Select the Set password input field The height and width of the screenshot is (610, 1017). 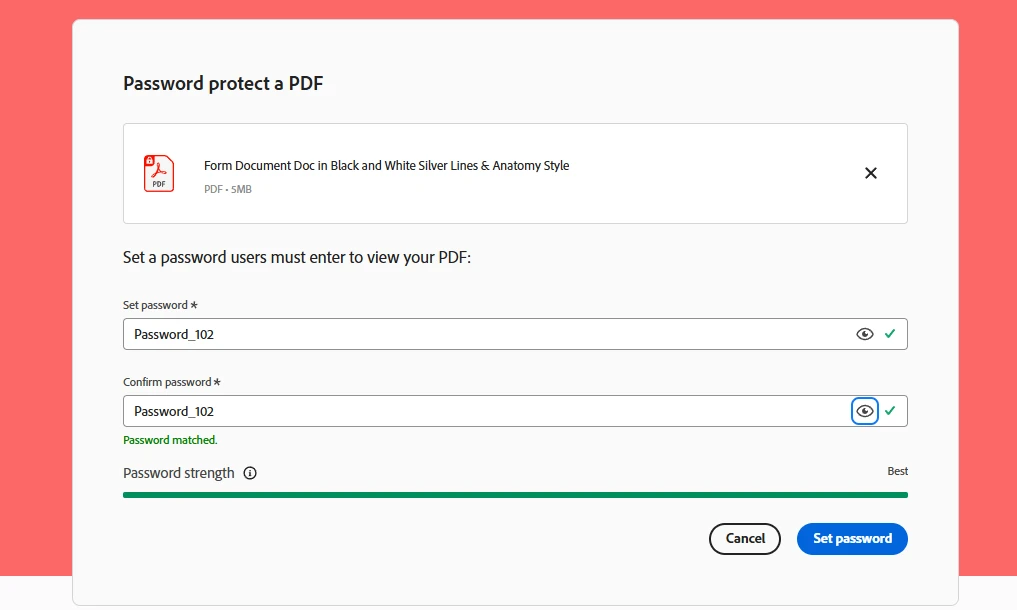(x=400, y=333)
